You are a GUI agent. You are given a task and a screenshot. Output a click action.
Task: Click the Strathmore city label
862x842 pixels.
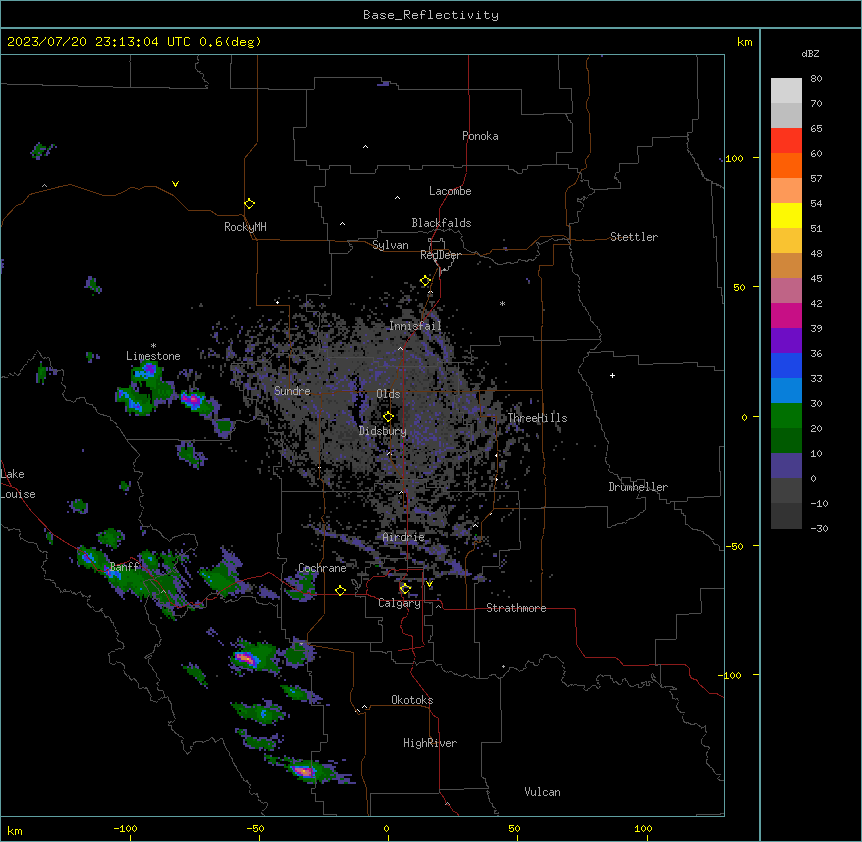pos(516,608)
